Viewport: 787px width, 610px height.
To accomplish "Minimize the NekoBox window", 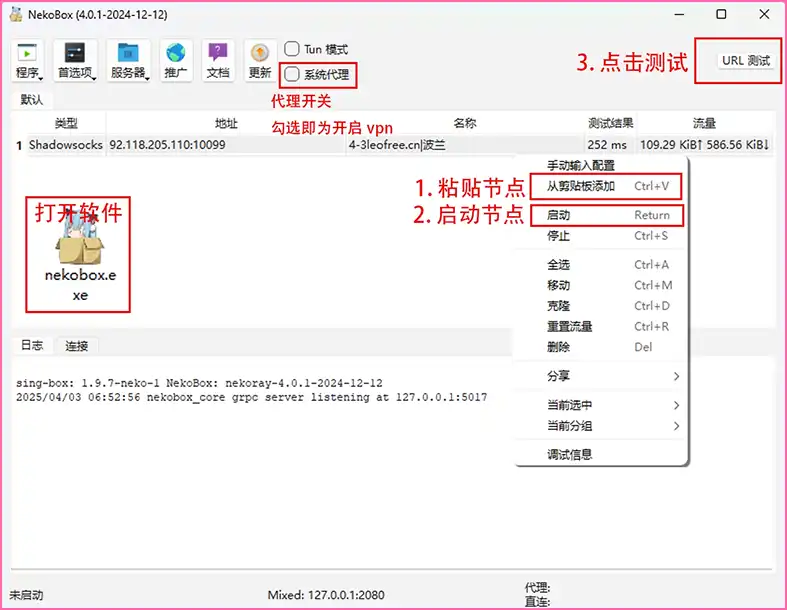I will click(x=679, y=15).
